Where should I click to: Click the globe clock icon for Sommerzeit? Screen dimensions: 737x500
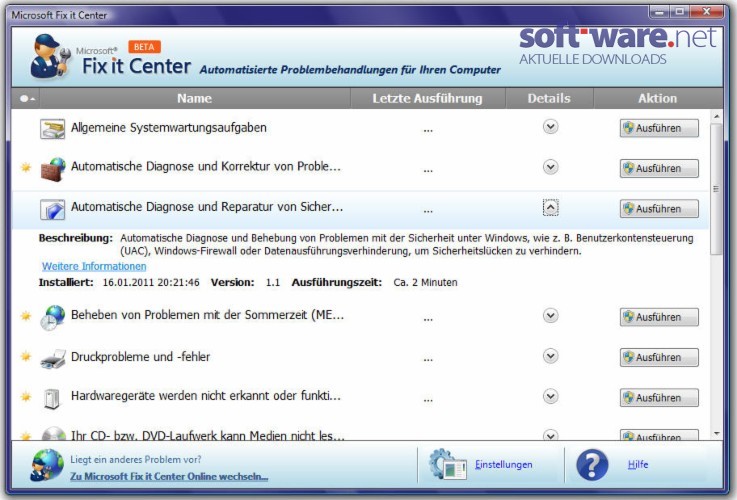click(52, 318)
